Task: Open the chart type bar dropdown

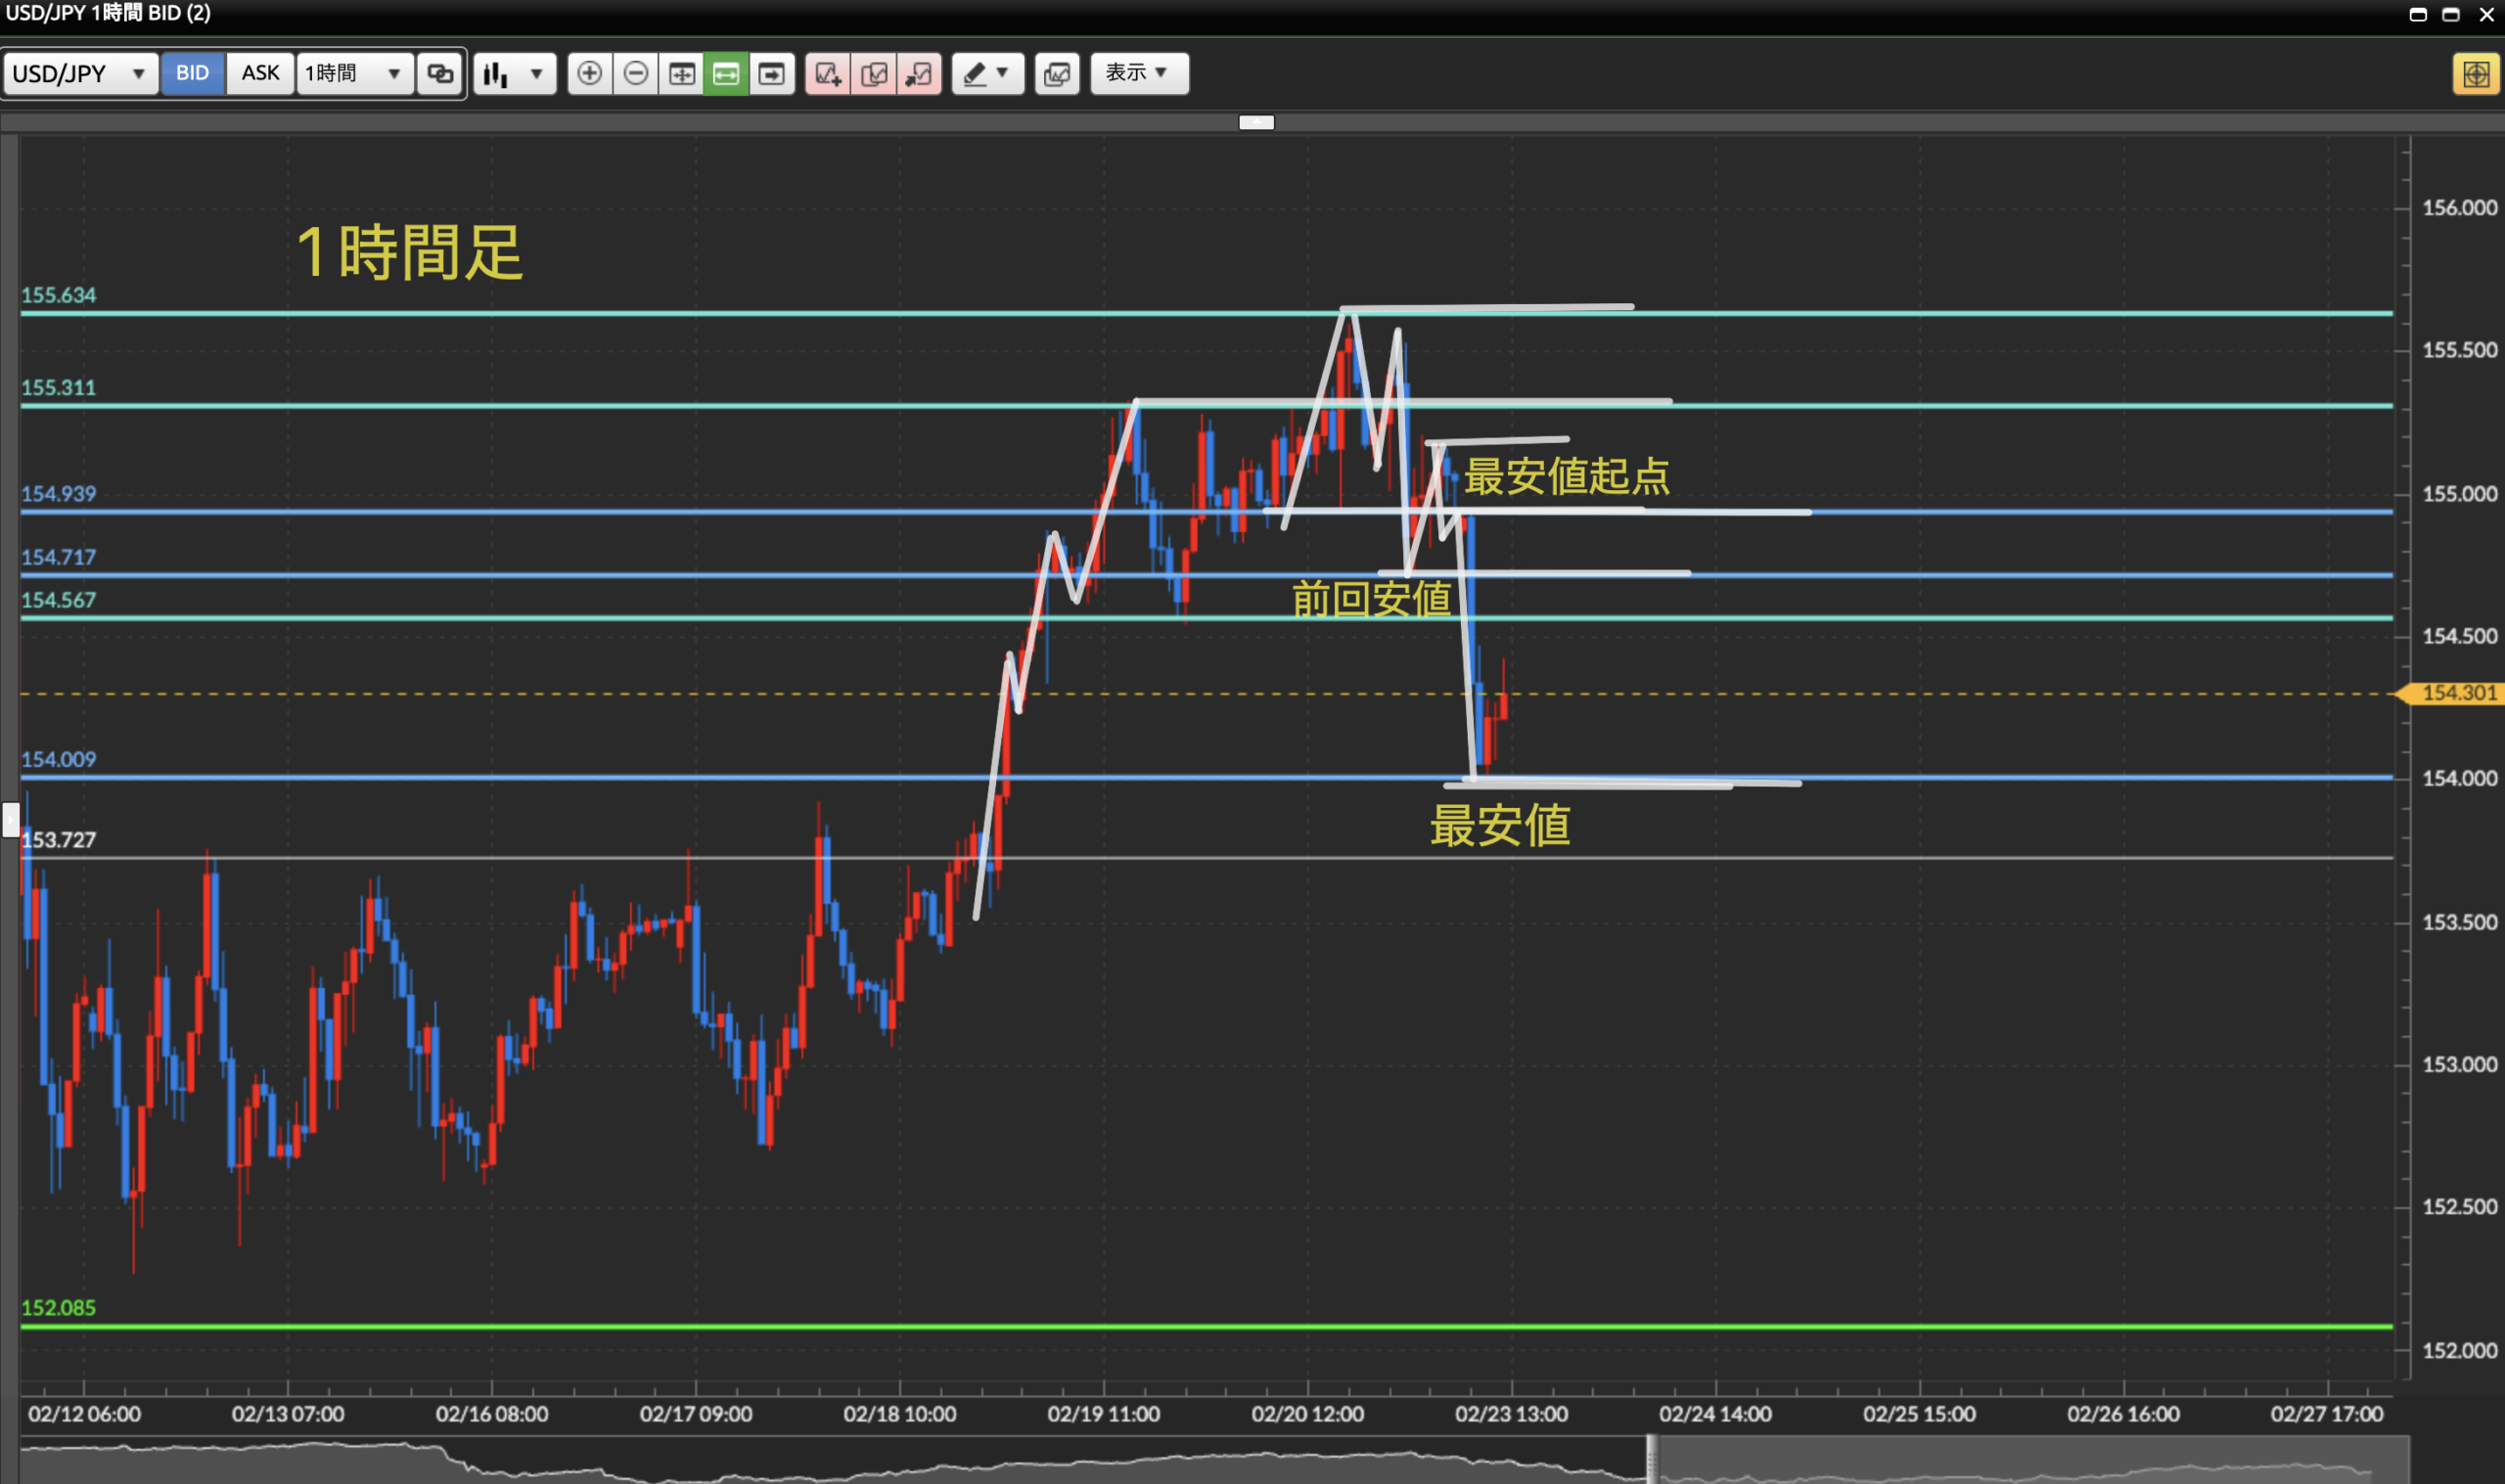Action: tap(514, 73)
